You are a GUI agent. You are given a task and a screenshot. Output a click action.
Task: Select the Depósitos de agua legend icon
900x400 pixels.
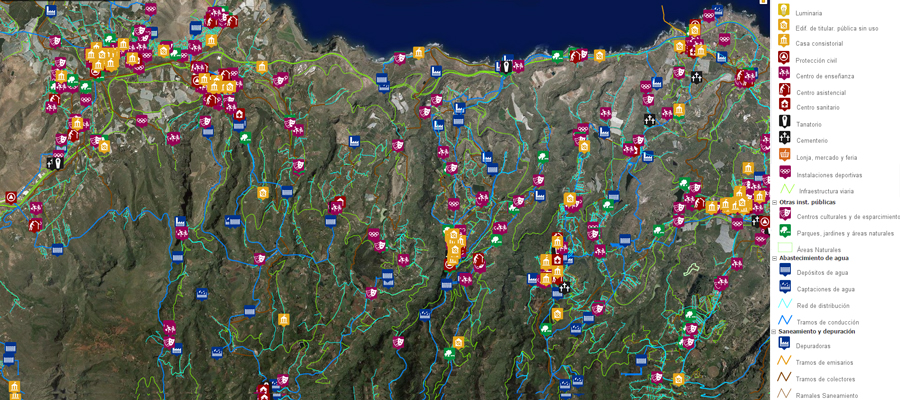pyautogui.click(x=784, y=270)
